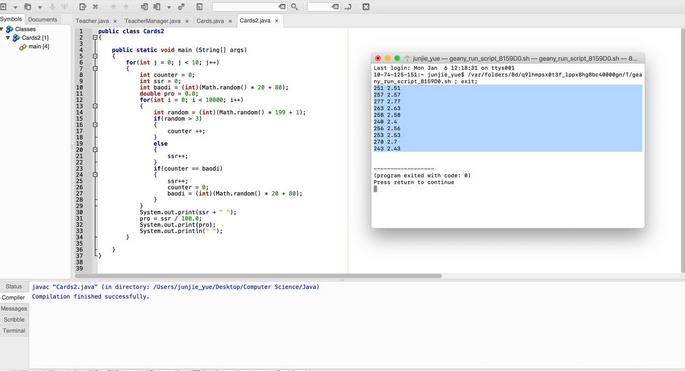Fold the if block at line 16
The image size is (685, 371).
(x=95, y=125)
